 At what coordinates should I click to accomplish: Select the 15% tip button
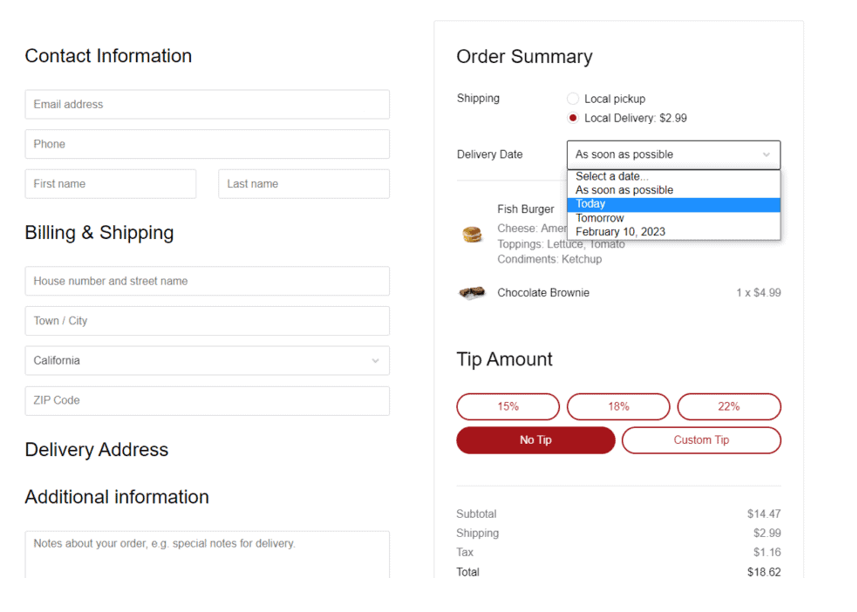[508, 407]
